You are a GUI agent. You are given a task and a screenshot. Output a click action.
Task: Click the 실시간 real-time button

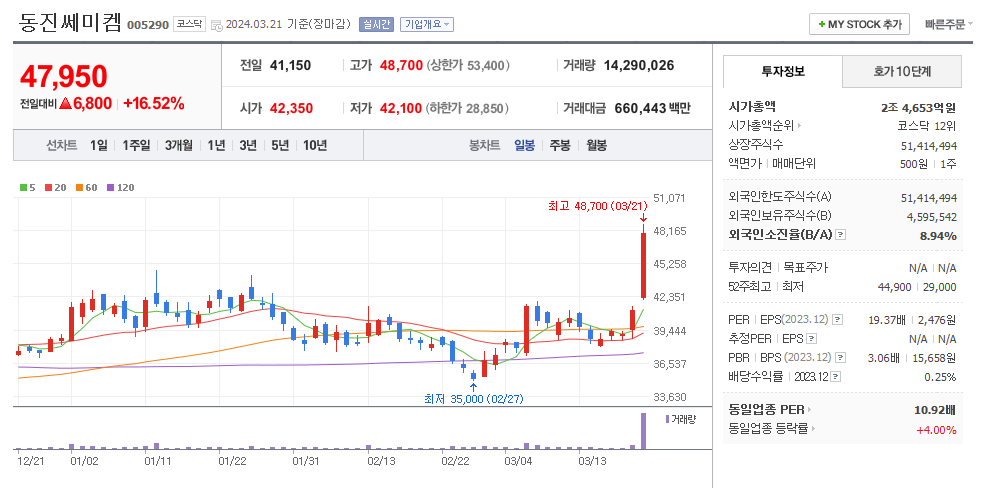376,24
